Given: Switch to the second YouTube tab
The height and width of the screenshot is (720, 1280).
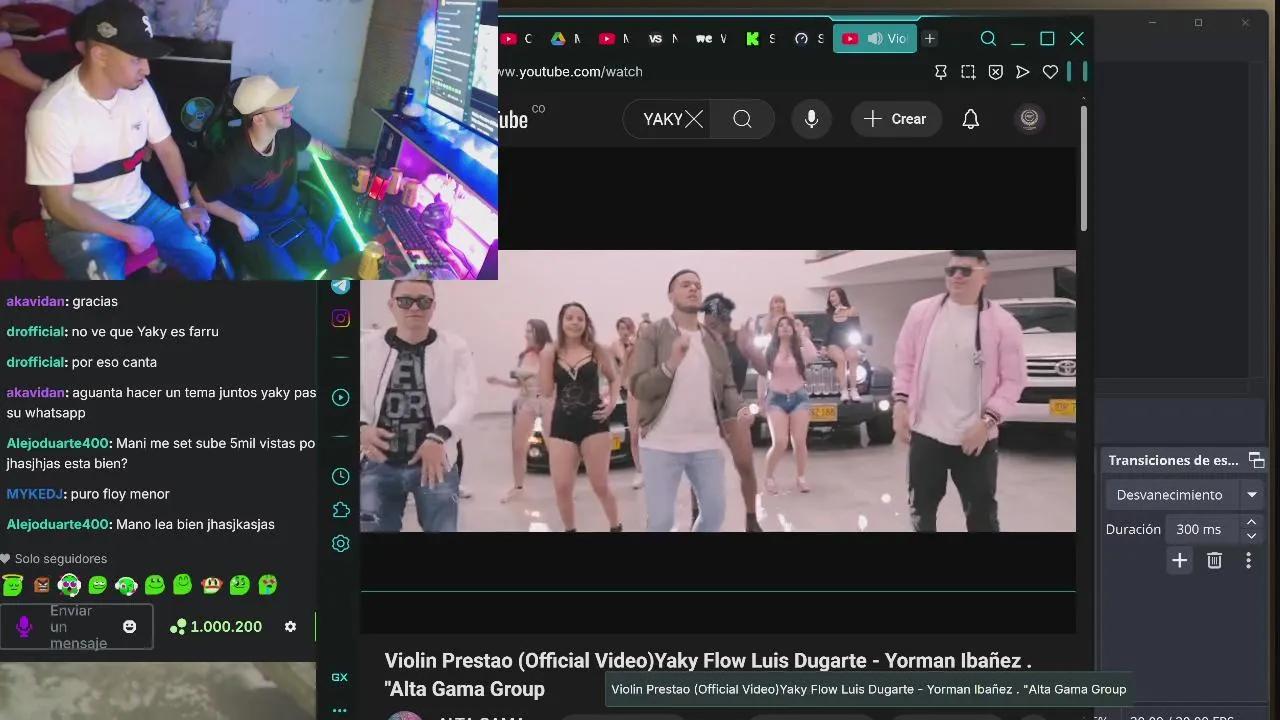Looking at the screenshot, I should [x=613, y=39].
